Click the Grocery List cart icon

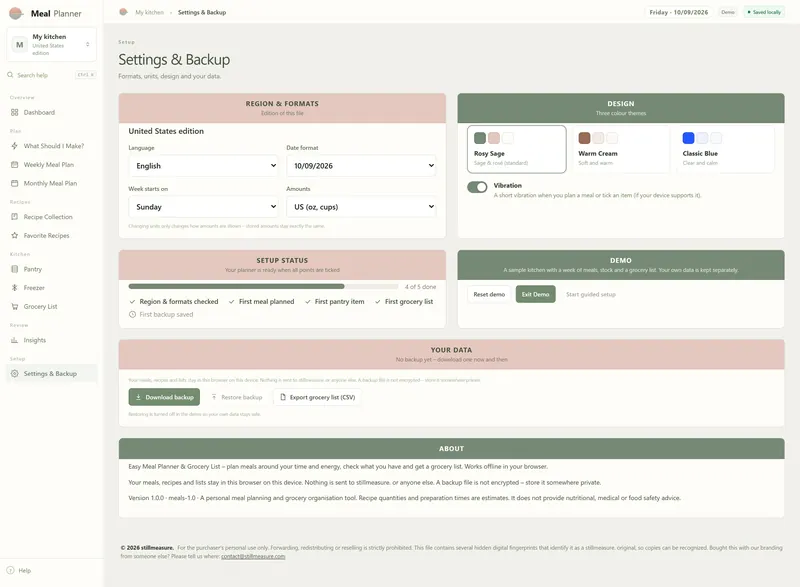14,307
